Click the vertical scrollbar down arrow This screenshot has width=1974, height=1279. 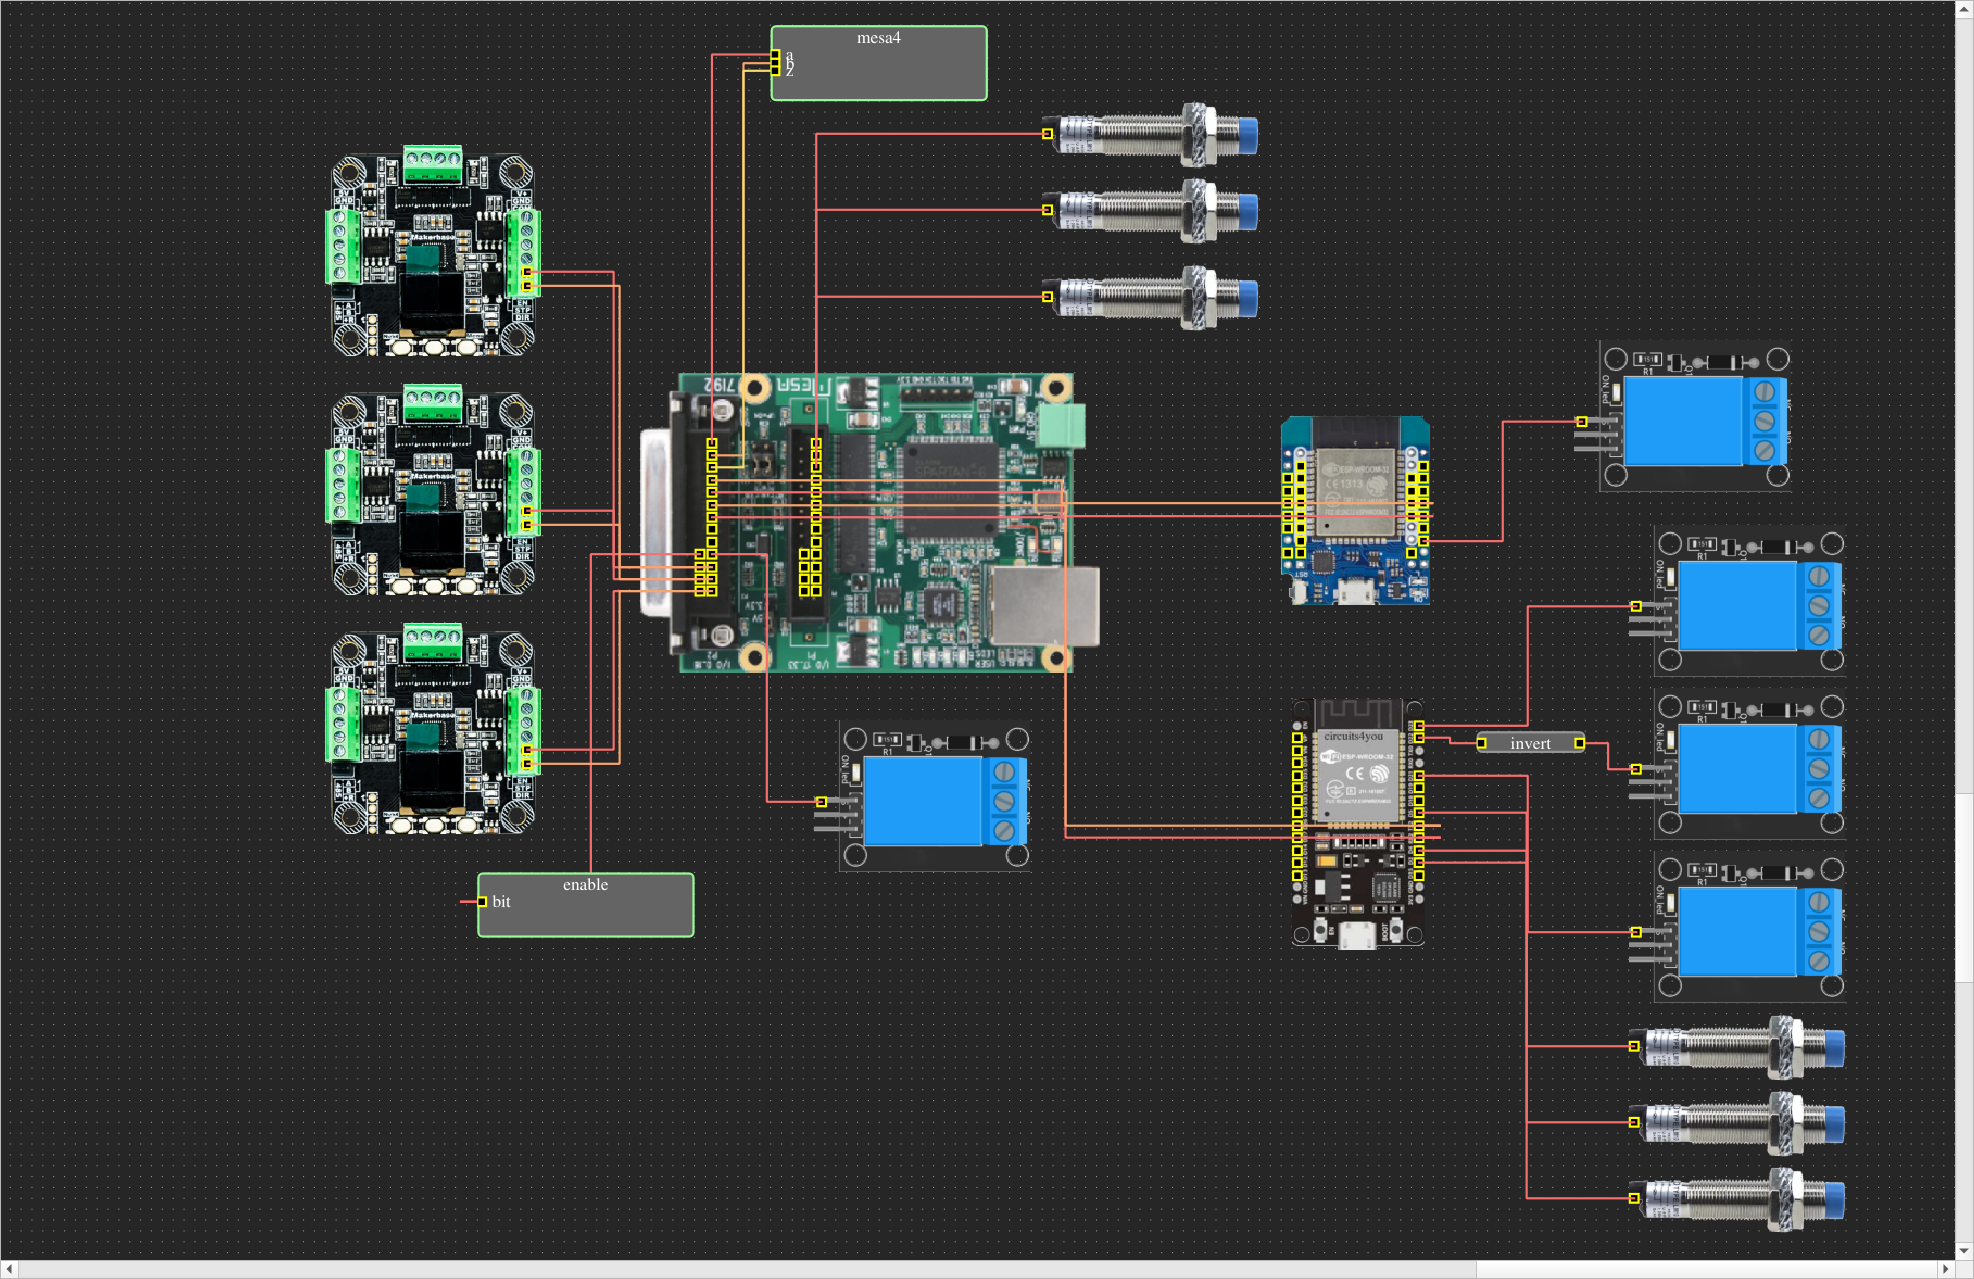(1964, 1250)
